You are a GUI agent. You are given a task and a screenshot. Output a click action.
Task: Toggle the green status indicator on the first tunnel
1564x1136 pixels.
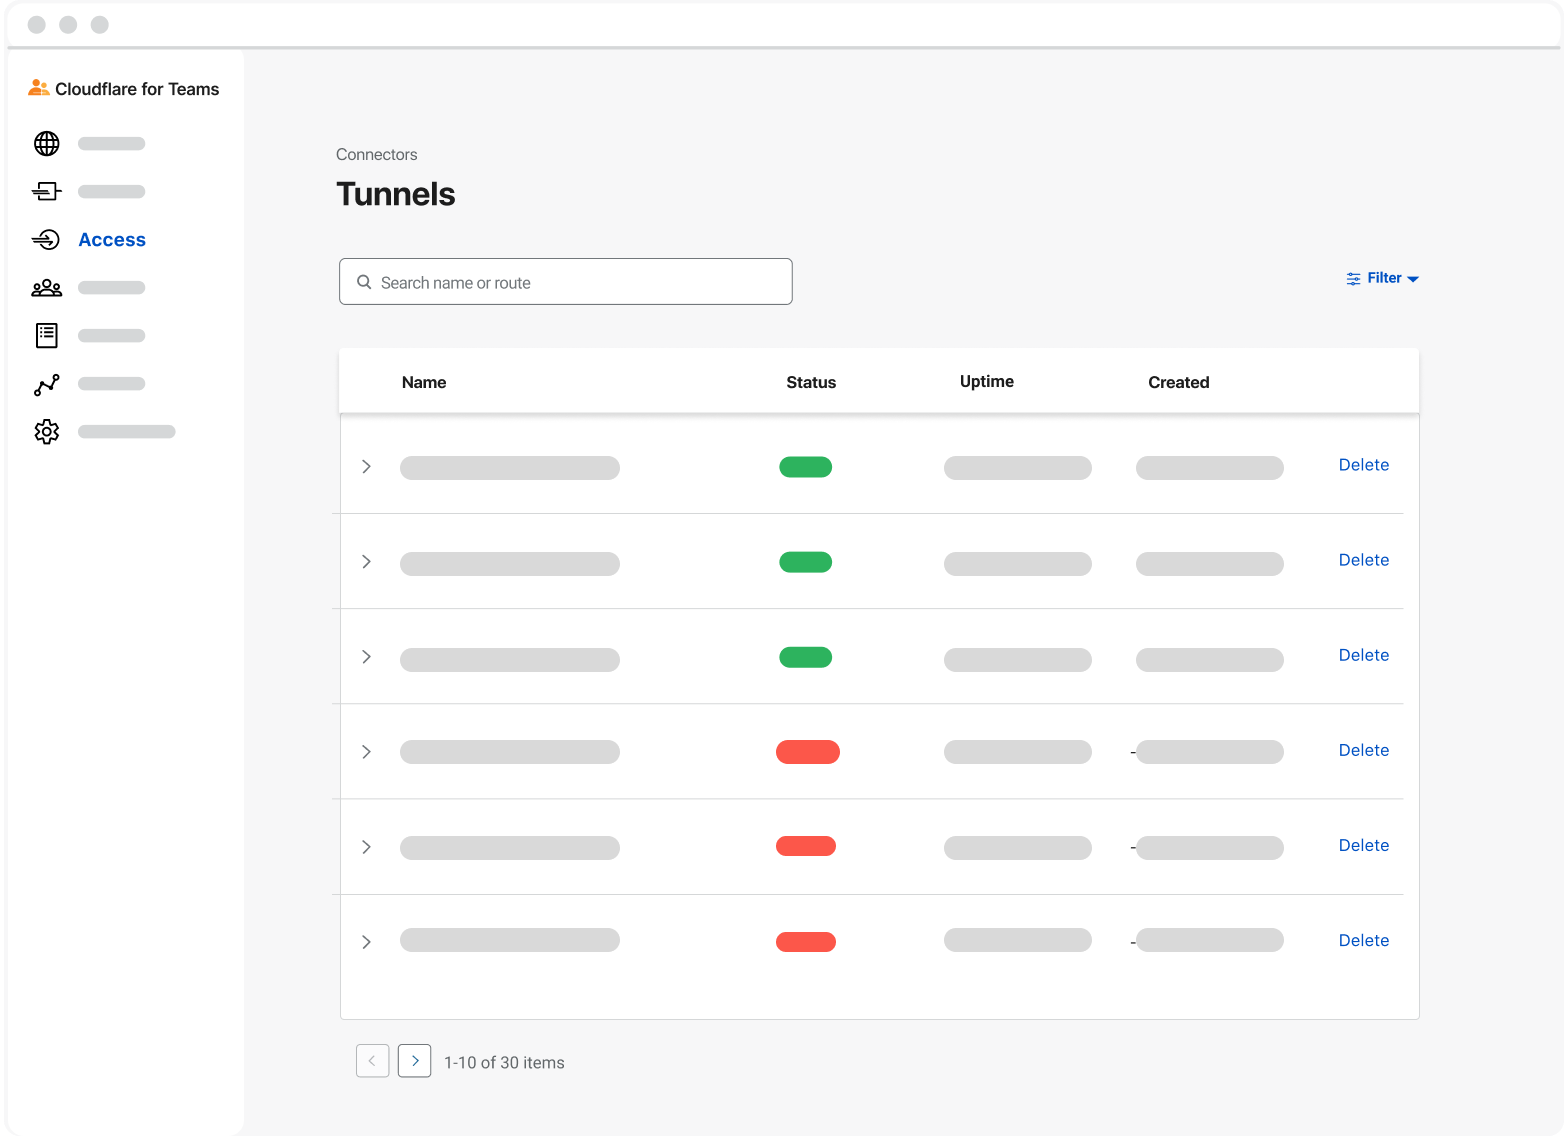click(x=805, y=467)
